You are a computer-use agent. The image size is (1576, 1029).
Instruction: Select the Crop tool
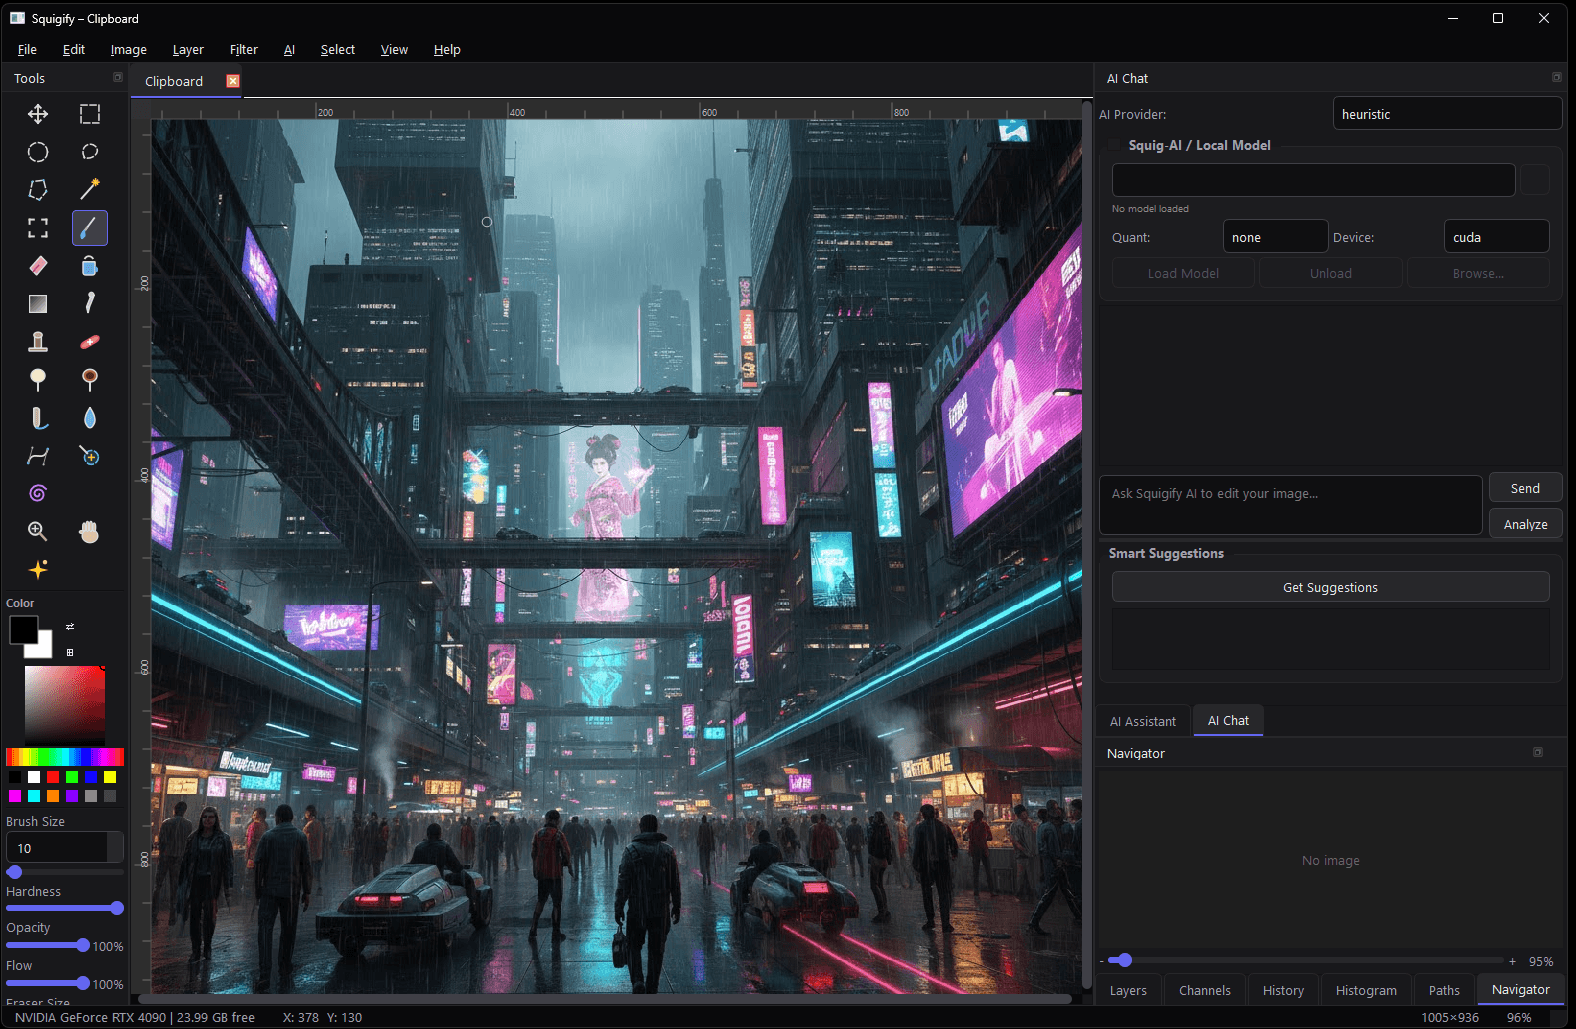pyautogui.click(x=38, y=228)
